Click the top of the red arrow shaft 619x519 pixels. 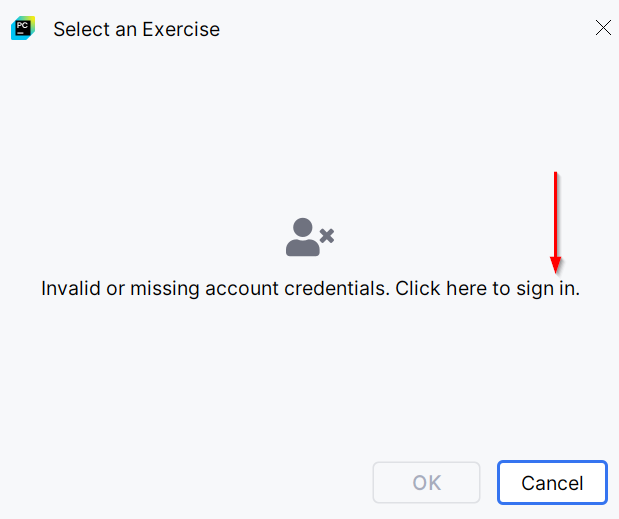click(x=555, y=175)
